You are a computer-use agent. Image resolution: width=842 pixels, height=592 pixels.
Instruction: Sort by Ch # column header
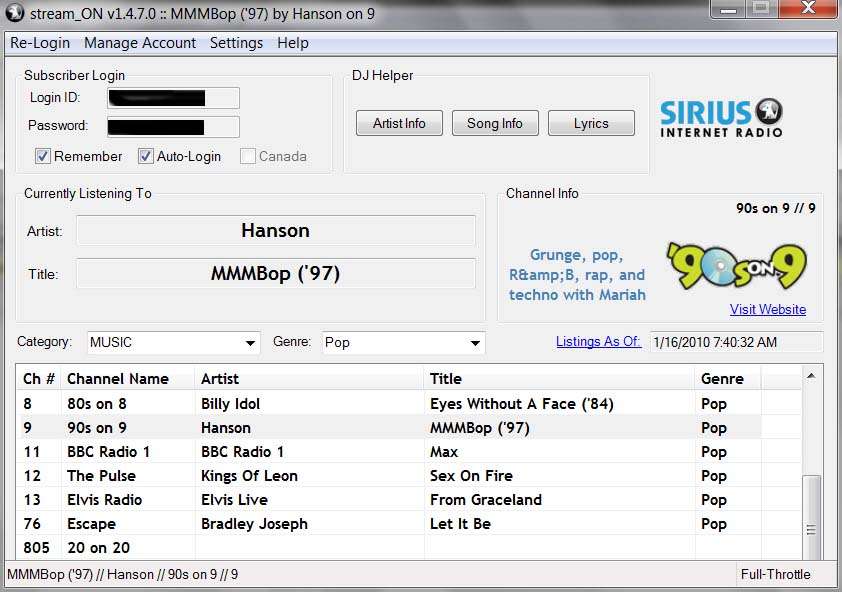(39, 379)
